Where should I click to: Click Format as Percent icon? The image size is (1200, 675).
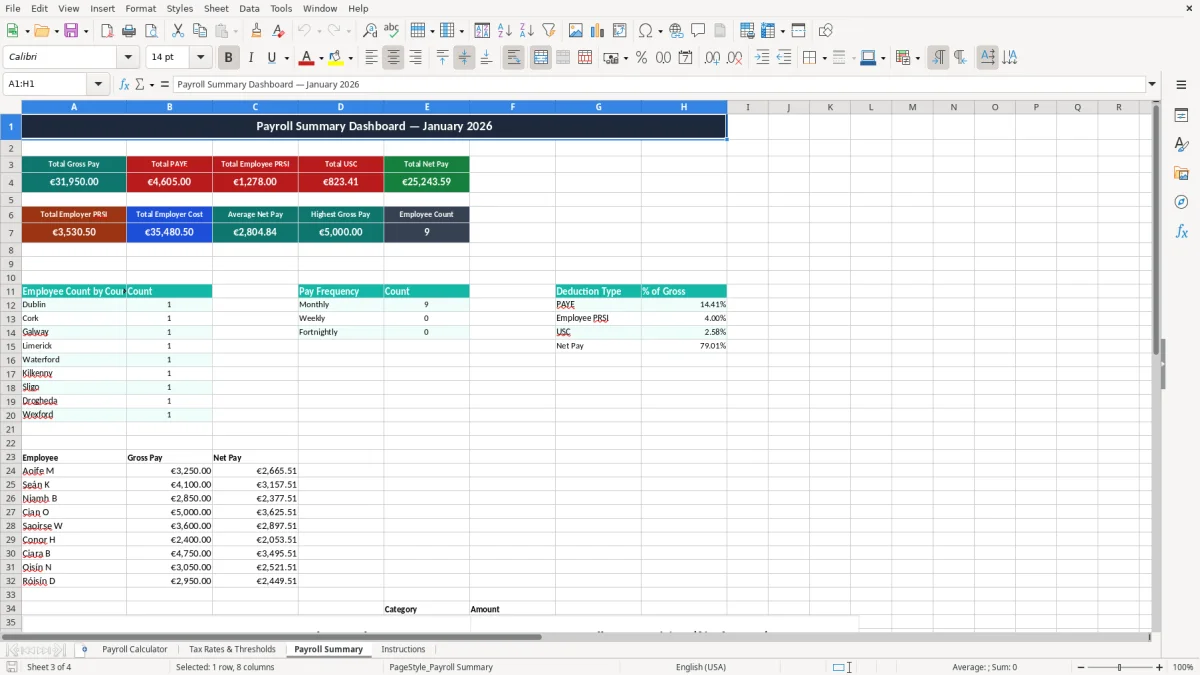click(x=641, y=58)
